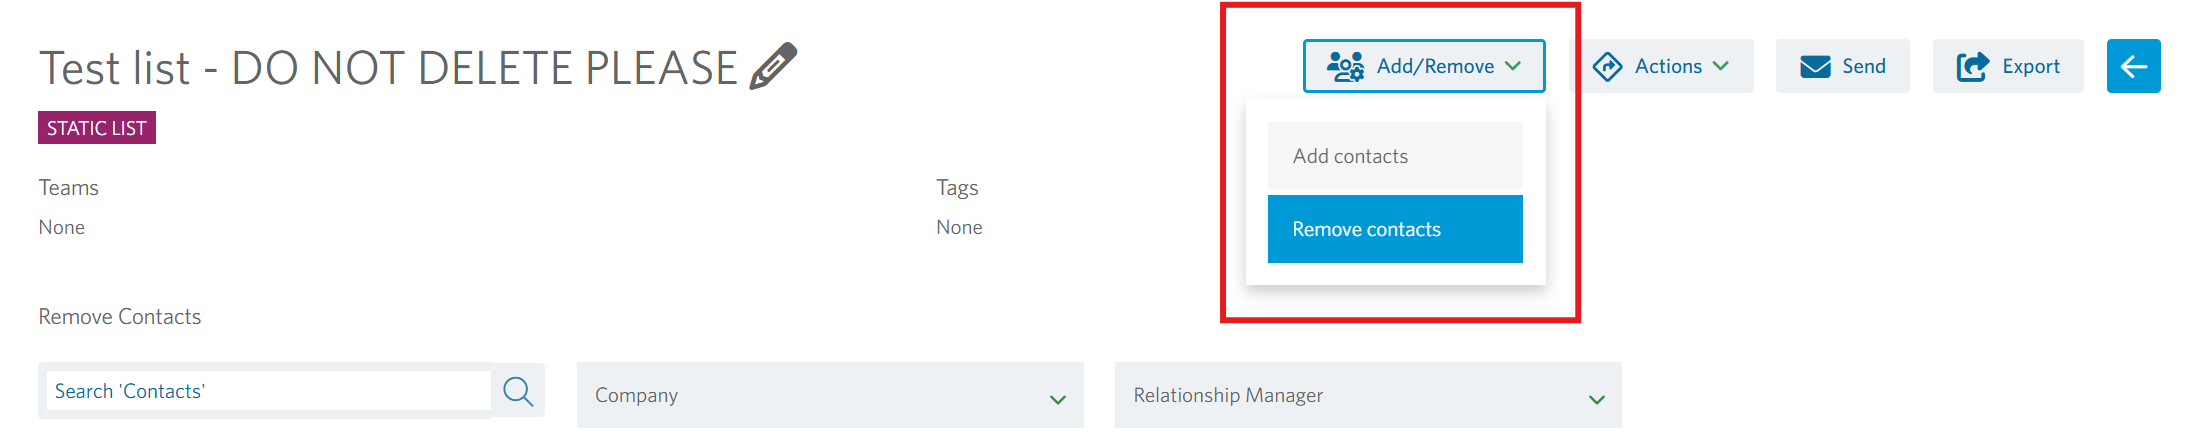Click the Add/Remove people icon
Screen dimensions: 2194x447
[1345, 67]
